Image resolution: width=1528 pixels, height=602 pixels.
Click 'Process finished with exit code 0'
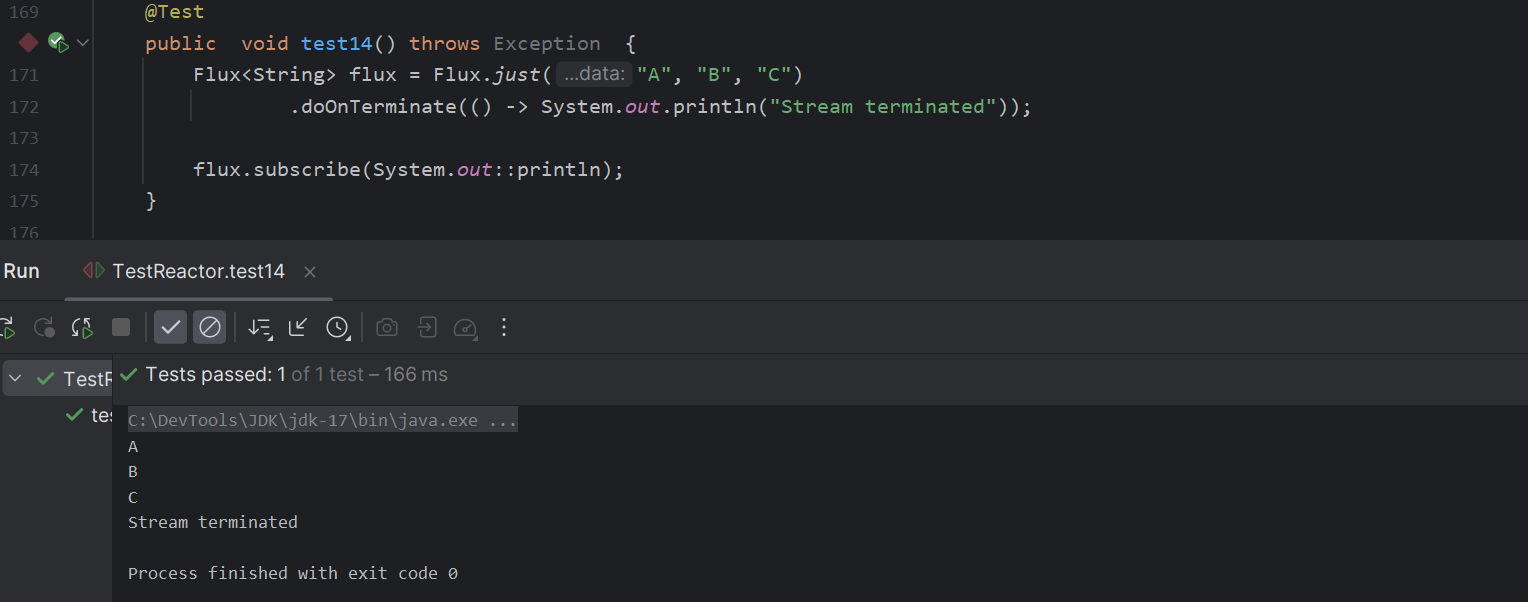(x=293, y=573)
